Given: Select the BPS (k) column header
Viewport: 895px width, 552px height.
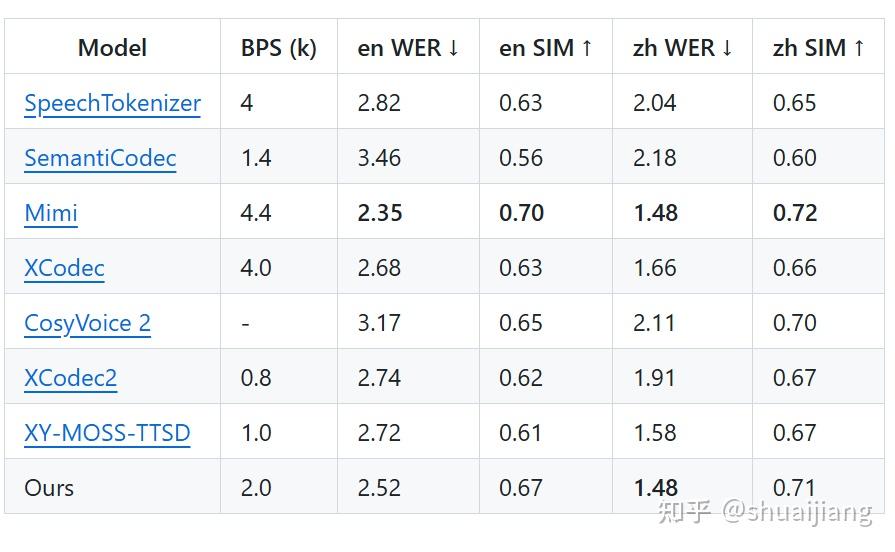Looking at the screenshot, I should point(278,47).
